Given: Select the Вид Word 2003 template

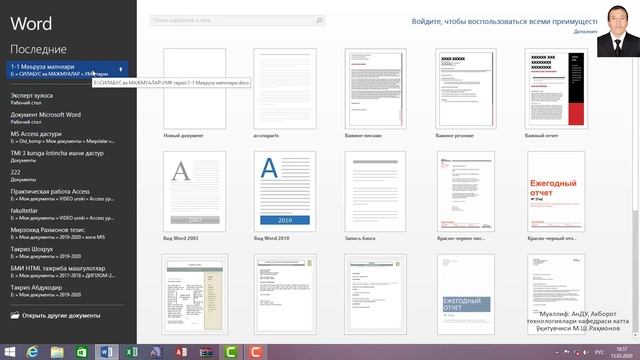Looking at the screenshot, I should tap(195, 191).
